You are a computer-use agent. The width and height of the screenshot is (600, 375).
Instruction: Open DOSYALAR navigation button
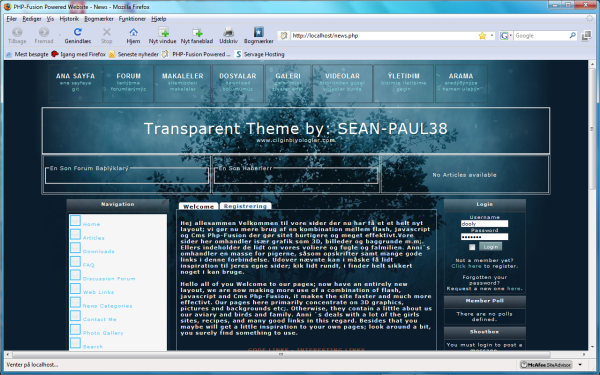click(x=238, y=83)
